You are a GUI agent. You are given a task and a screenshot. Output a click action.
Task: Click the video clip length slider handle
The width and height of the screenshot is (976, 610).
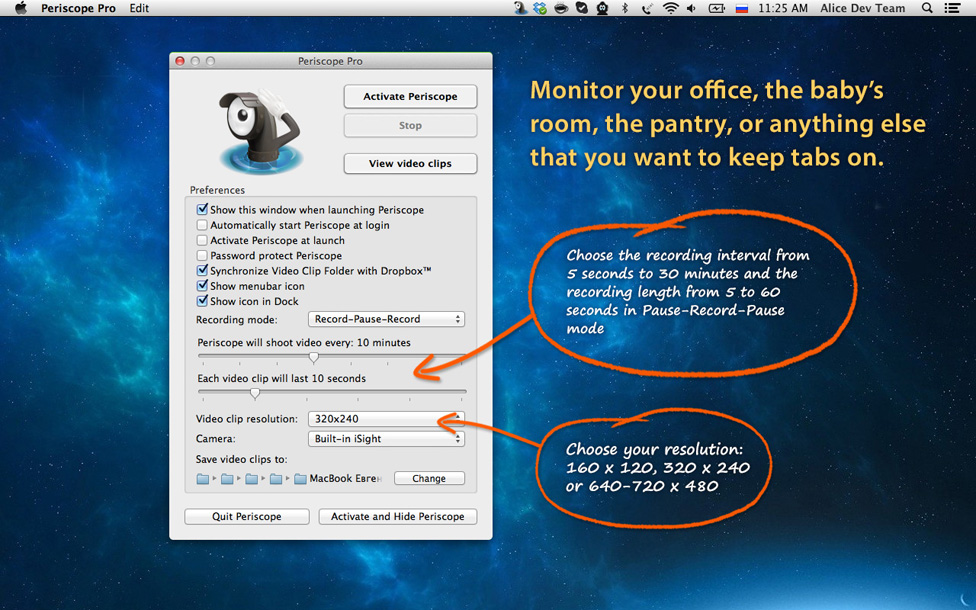point(255,393)
